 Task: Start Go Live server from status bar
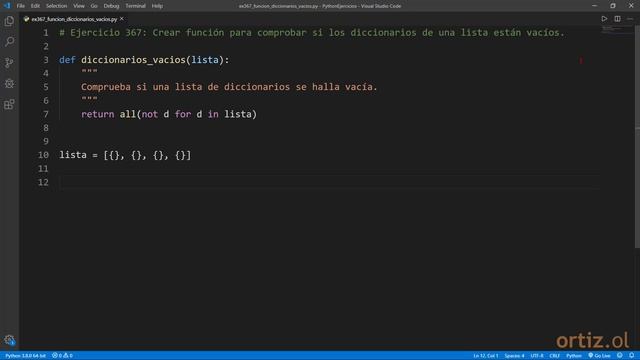click(x=599, y=356)
